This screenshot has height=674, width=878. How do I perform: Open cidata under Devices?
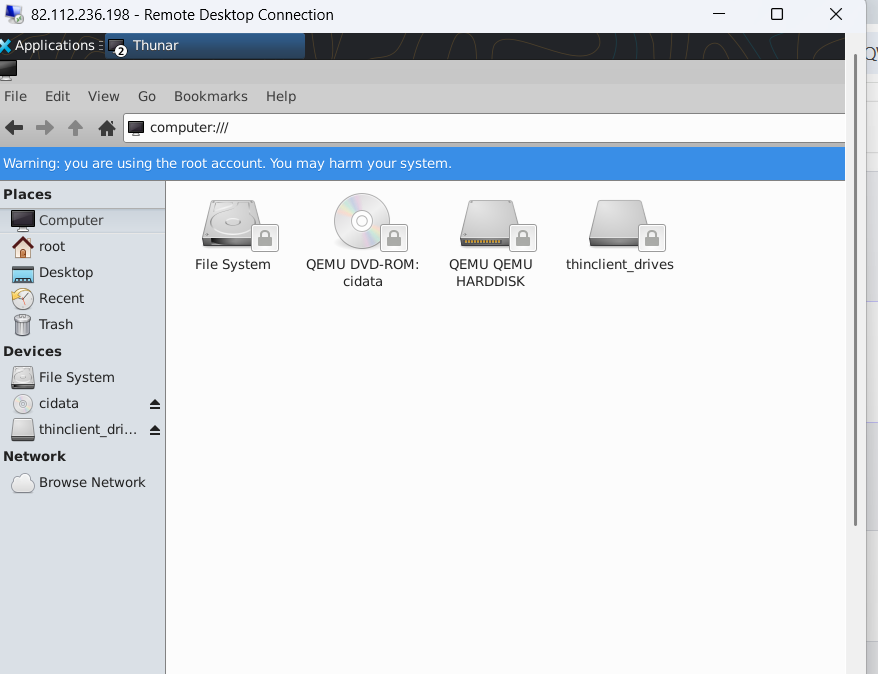point(73,404)
